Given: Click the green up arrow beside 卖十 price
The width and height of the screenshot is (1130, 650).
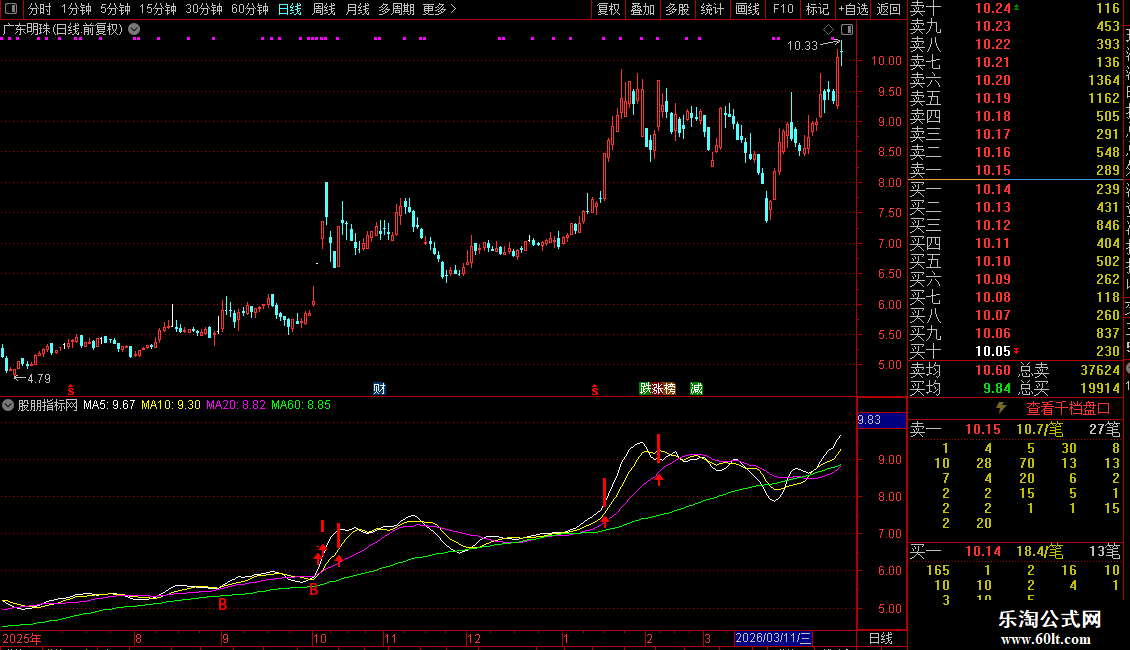Looking at the screenshot, I should pos(1016,7).
